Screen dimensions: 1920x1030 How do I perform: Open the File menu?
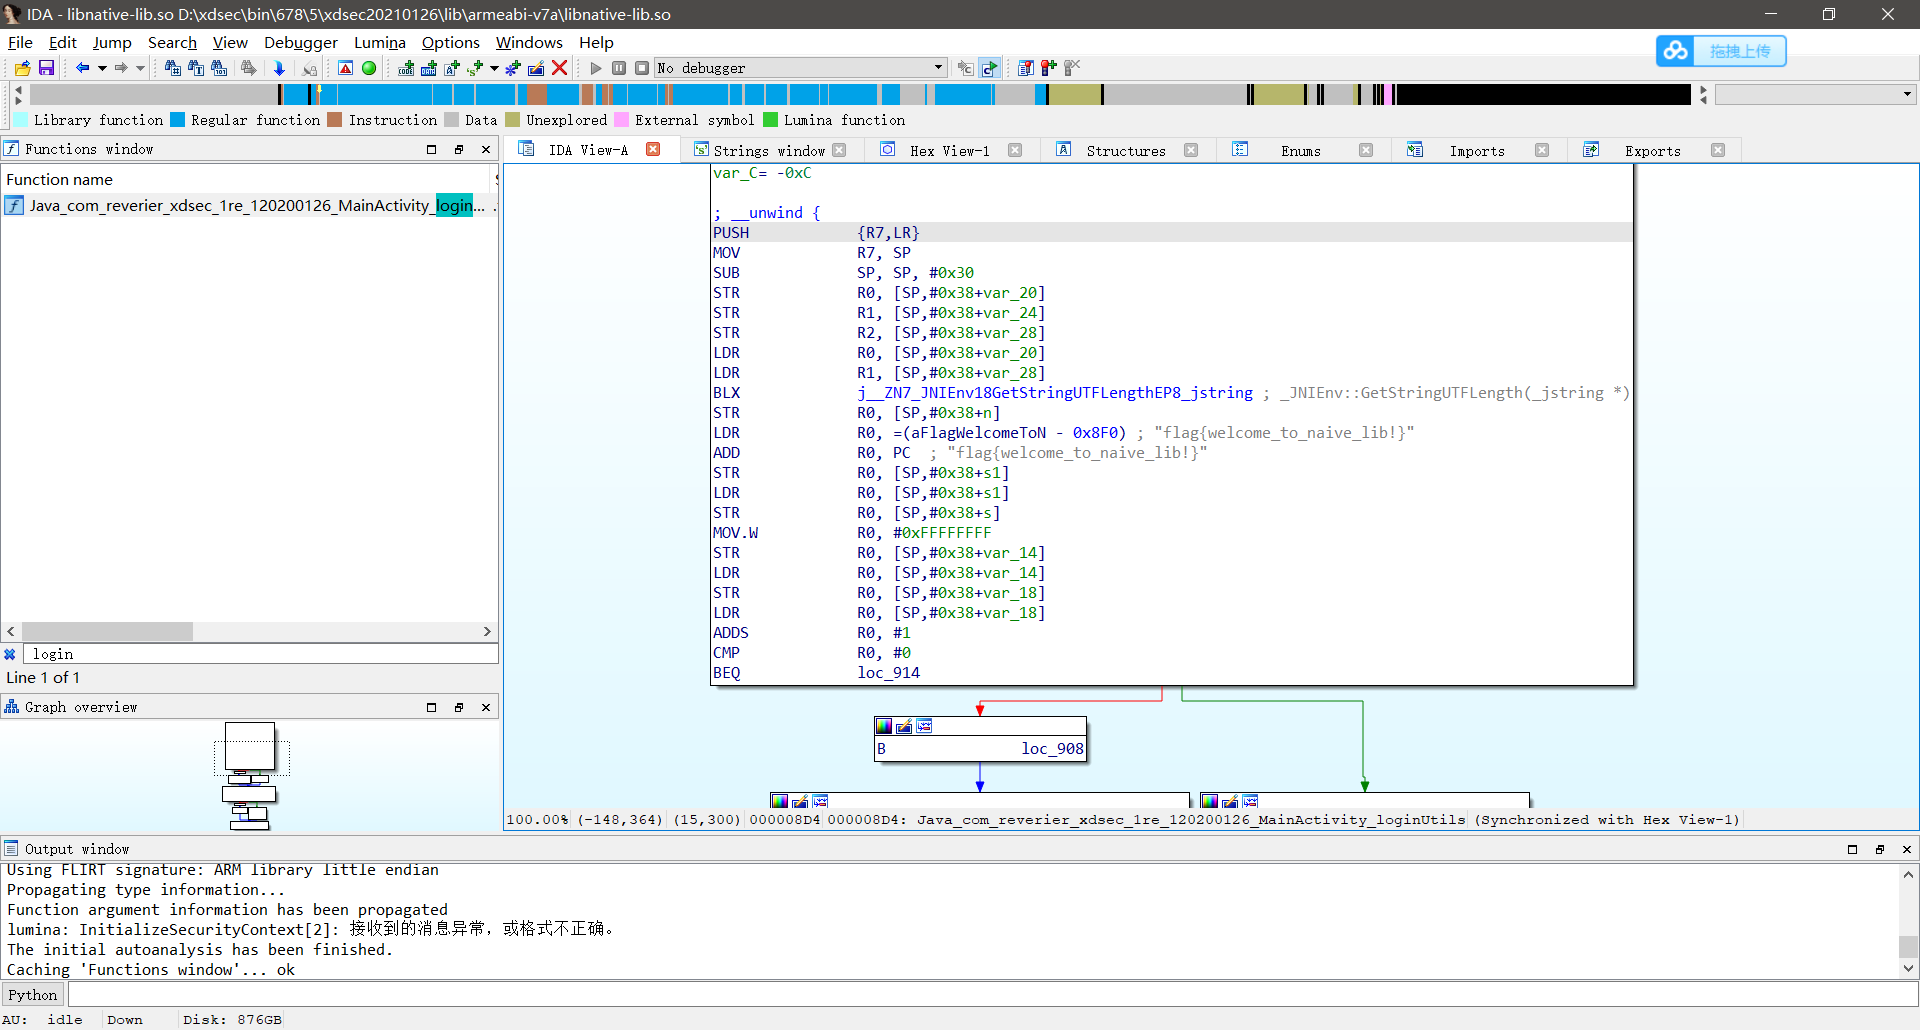(x=20, y=42)
